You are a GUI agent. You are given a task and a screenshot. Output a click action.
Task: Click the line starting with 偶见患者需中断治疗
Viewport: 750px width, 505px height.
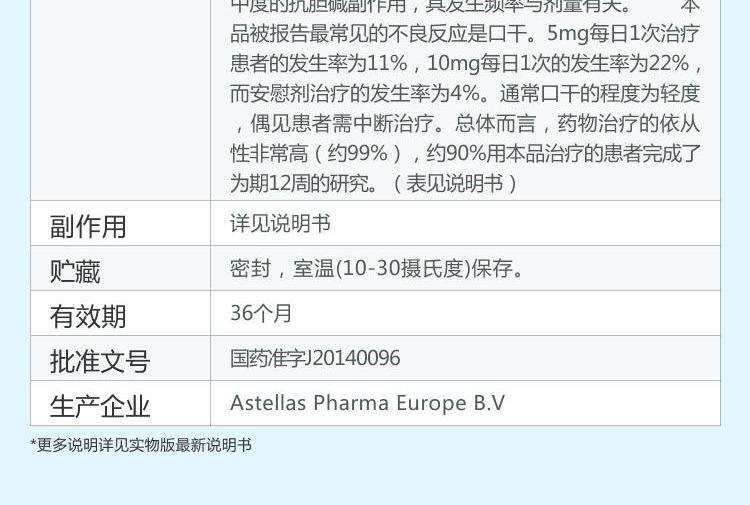(465, 124)
